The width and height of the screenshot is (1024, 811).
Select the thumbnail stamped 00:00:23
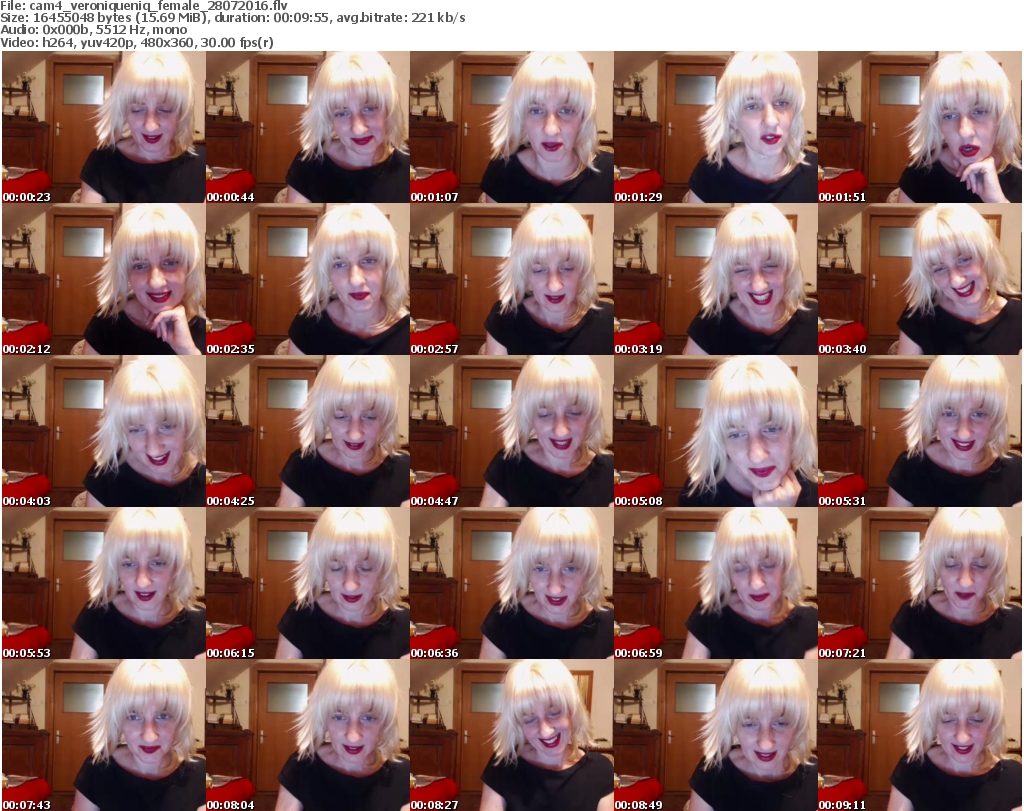pos(104,127)
